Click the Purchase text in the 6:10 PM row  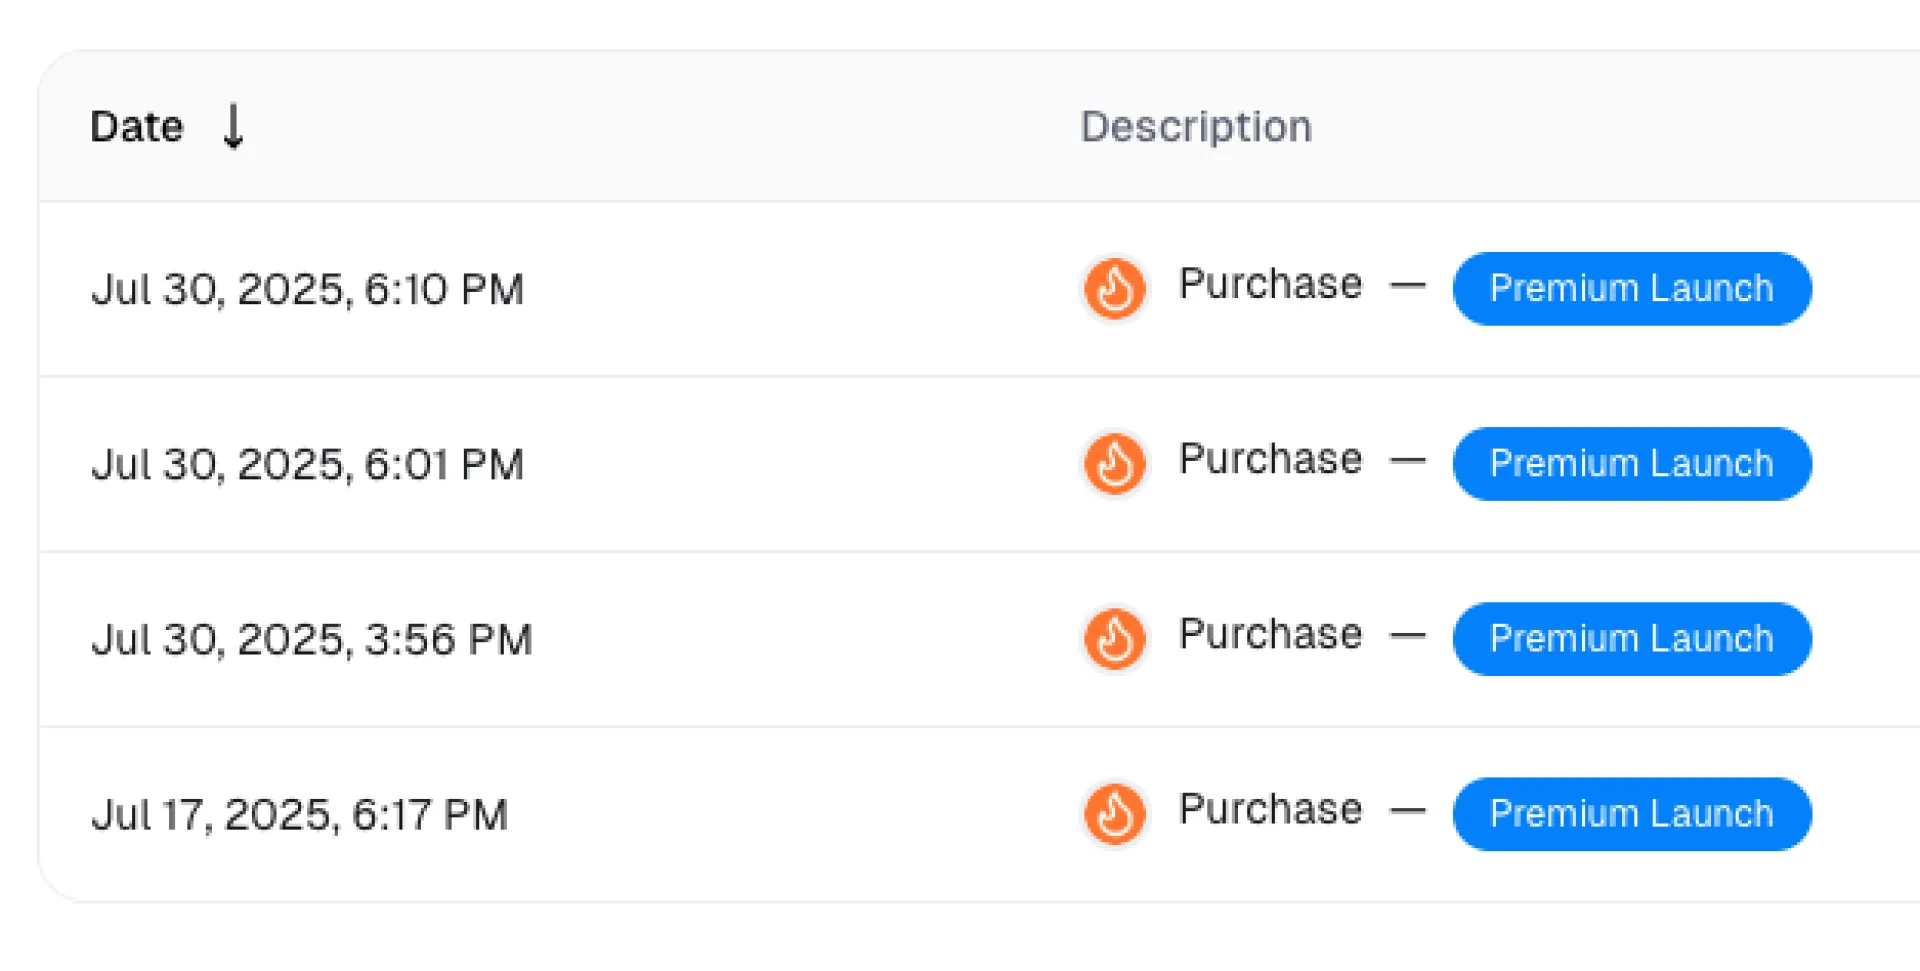[1271, 284]
